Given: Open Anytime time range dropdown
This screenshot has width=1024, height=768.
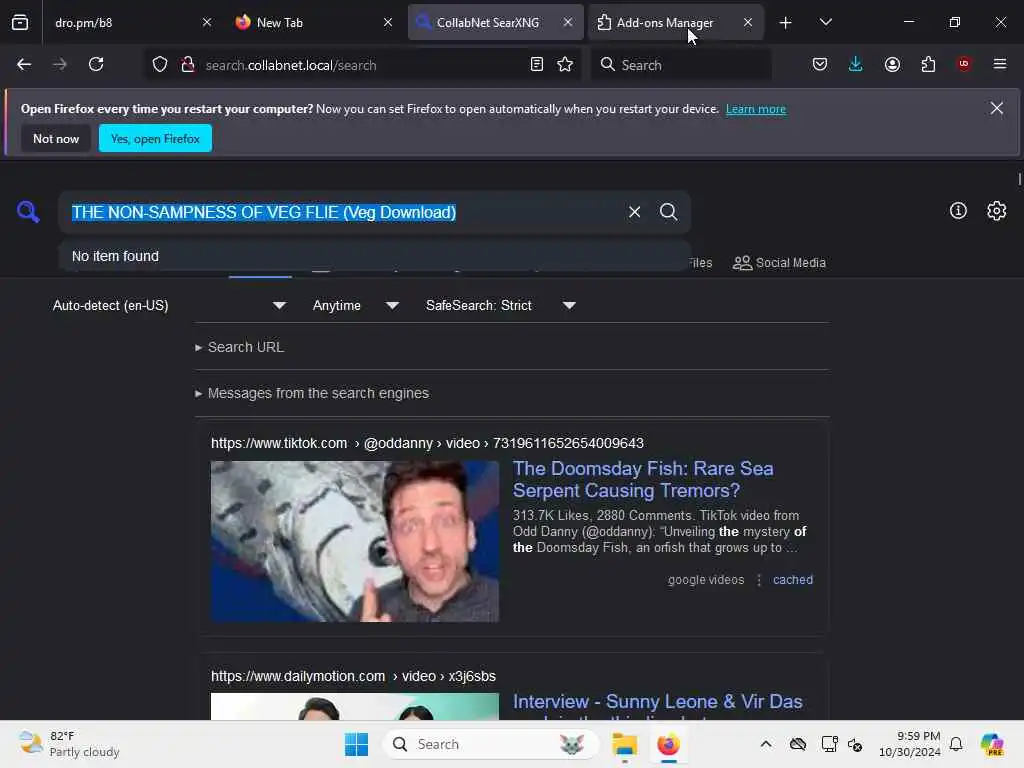Looking at the screenshot, I should [x=356, y=305].
